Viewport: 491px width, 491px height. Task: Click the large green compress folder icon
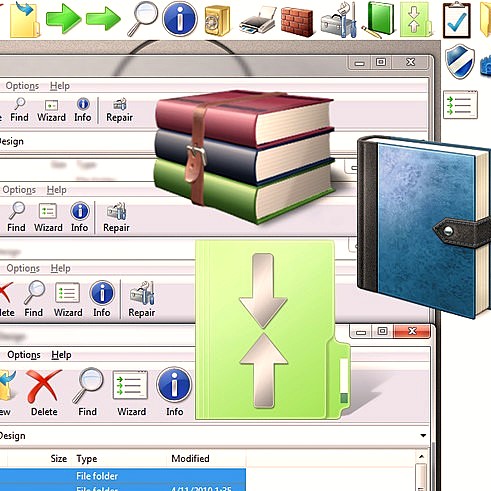(x=272, y=330)
